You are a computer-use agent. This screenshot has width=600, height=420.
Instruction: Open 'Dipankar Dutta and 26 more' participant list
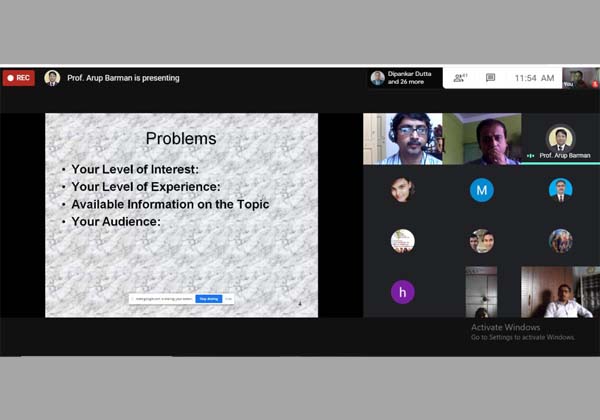(405, 78)
